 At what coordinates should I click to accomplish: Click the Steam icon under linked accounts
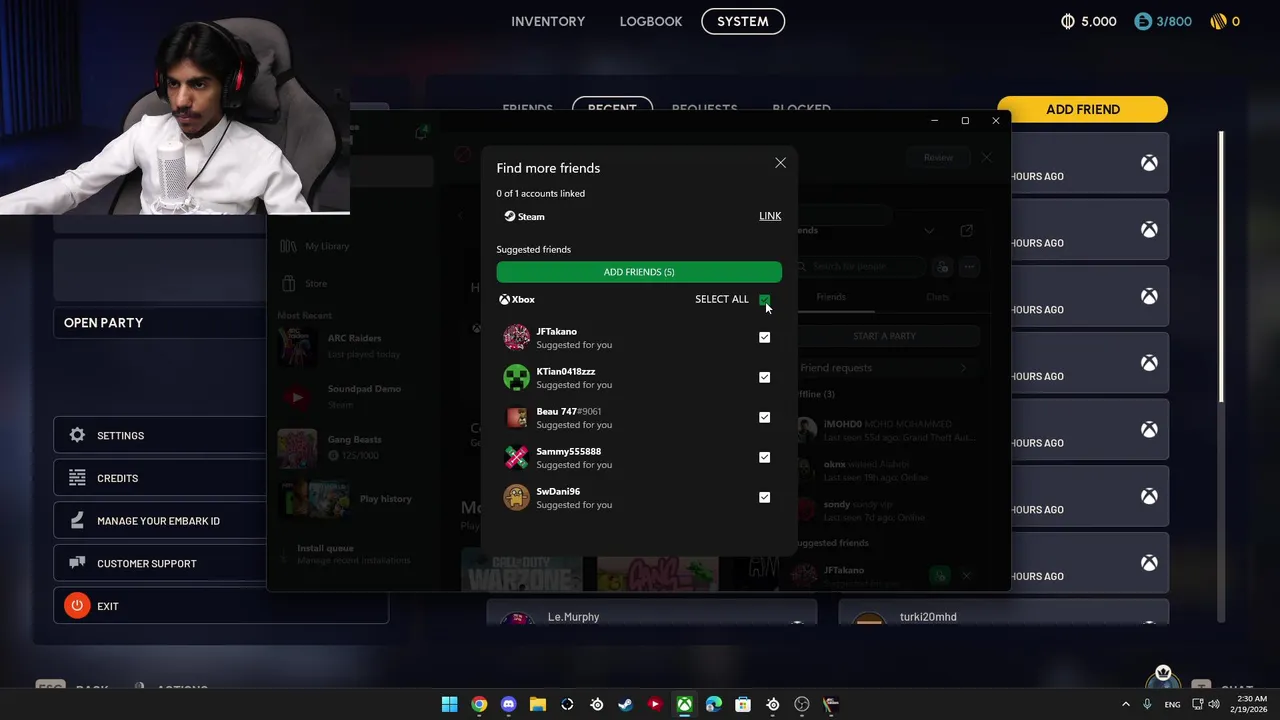point(510,216)
